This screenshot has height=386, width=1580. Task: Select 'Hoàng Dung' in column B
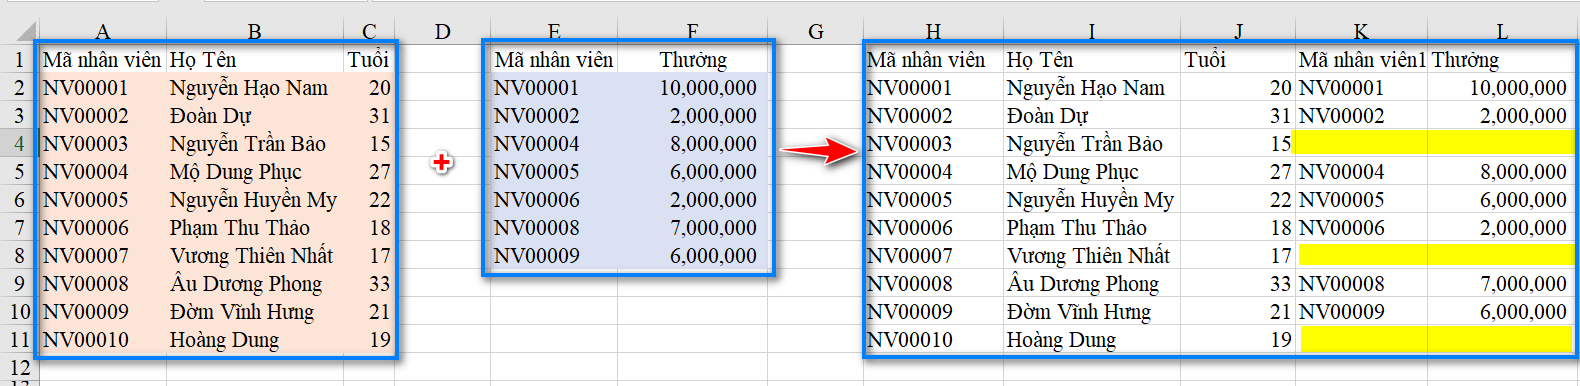[x=224, y=340]
